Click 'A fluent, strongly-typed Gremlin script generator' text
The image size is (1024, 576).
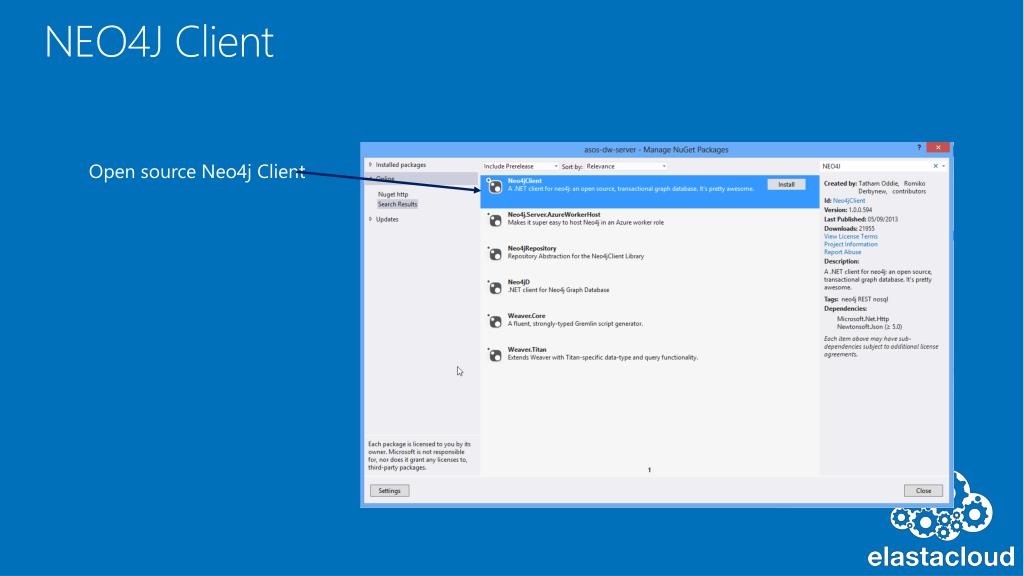[575, 324]
